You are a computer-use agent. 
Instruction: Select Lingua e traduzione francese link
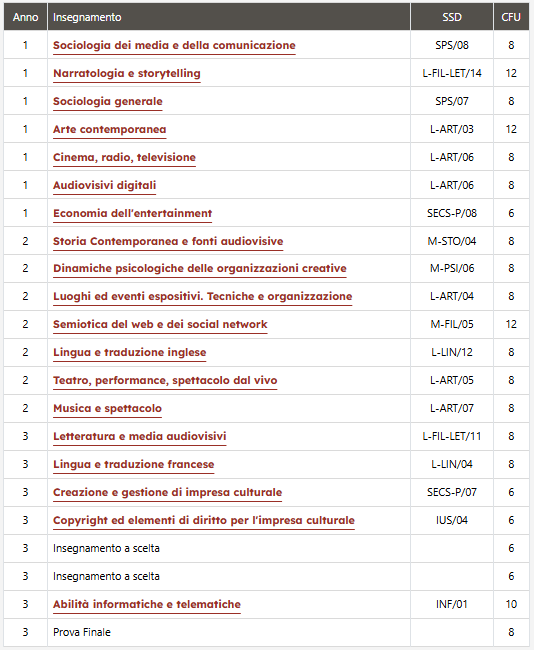click(134, 464)
